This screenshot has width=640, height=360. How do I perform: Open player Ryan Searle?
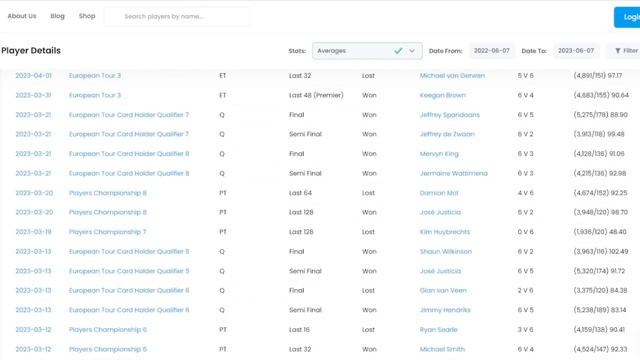coord(438,329)
